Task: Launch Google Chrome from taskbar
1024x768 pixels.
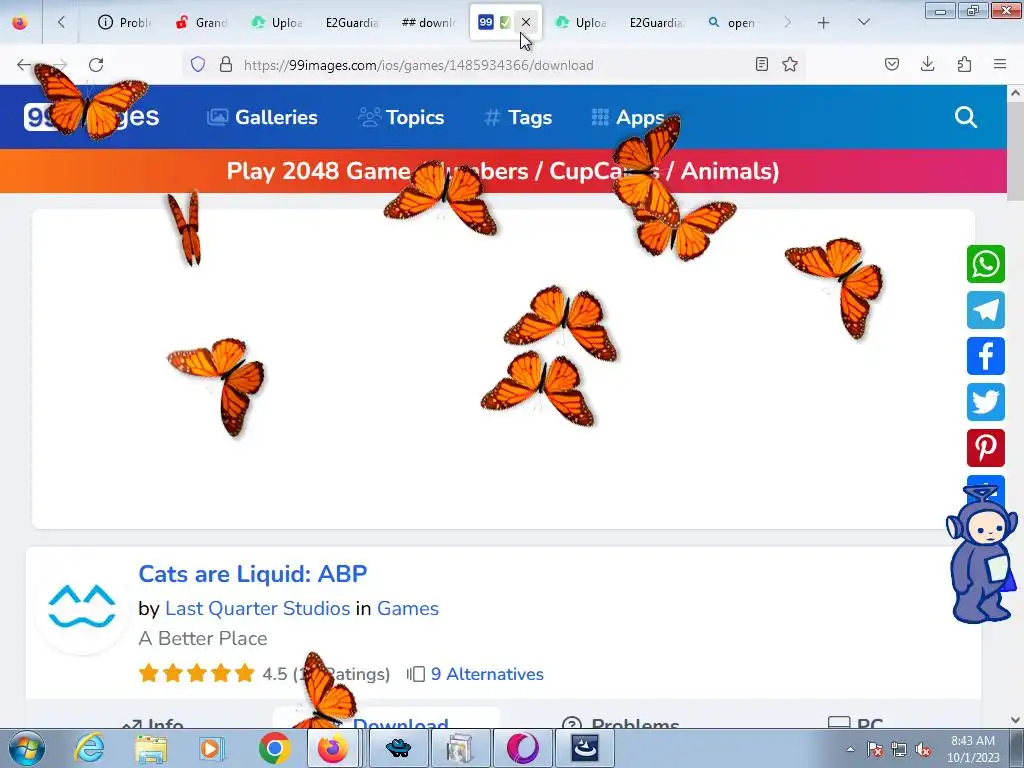Action: coord(274,748)
